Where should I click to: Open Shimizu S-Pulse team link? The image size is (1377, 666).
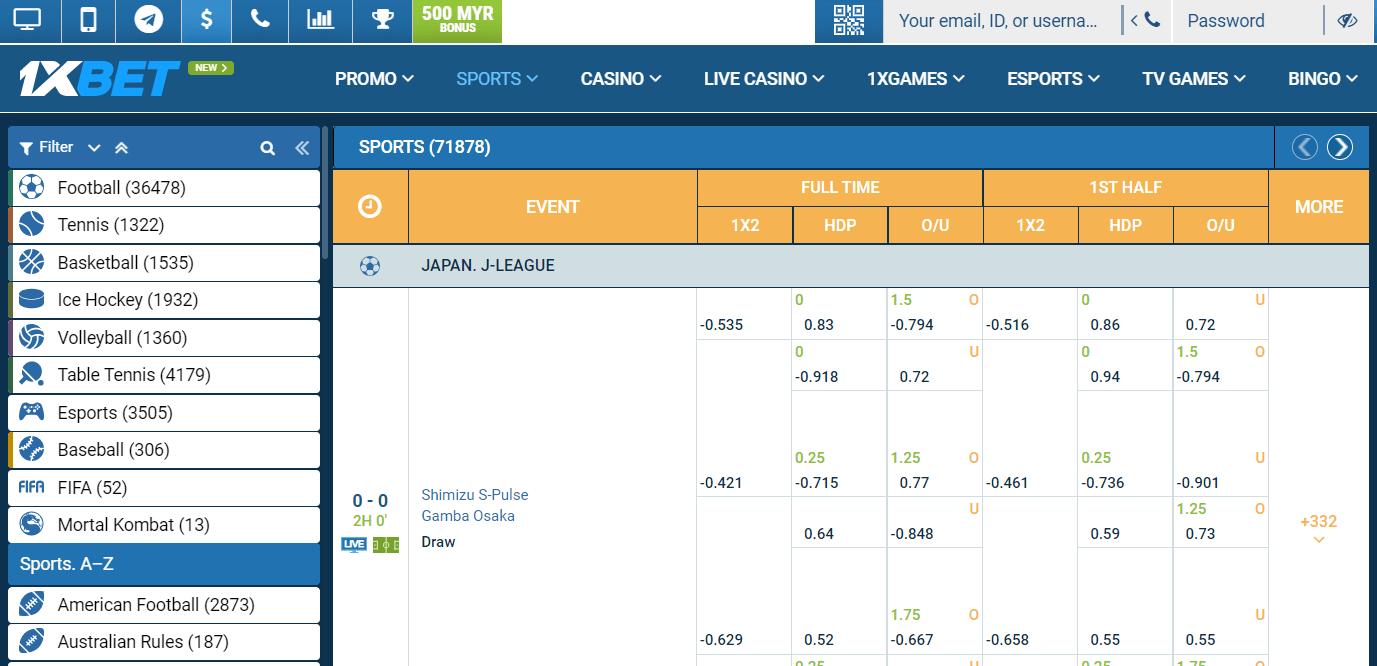pos(475,495)
